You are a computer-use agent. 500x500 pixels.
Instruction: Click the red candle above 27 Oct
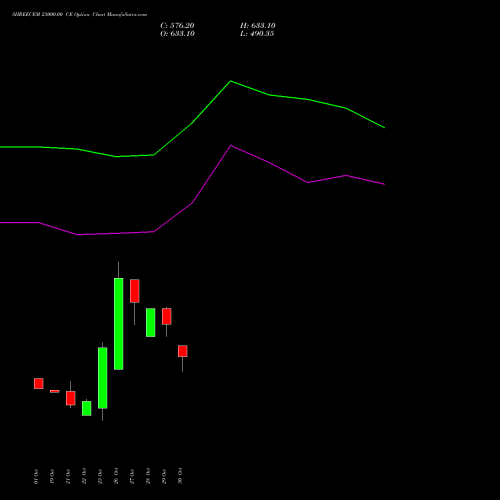(x=135, y=291)
